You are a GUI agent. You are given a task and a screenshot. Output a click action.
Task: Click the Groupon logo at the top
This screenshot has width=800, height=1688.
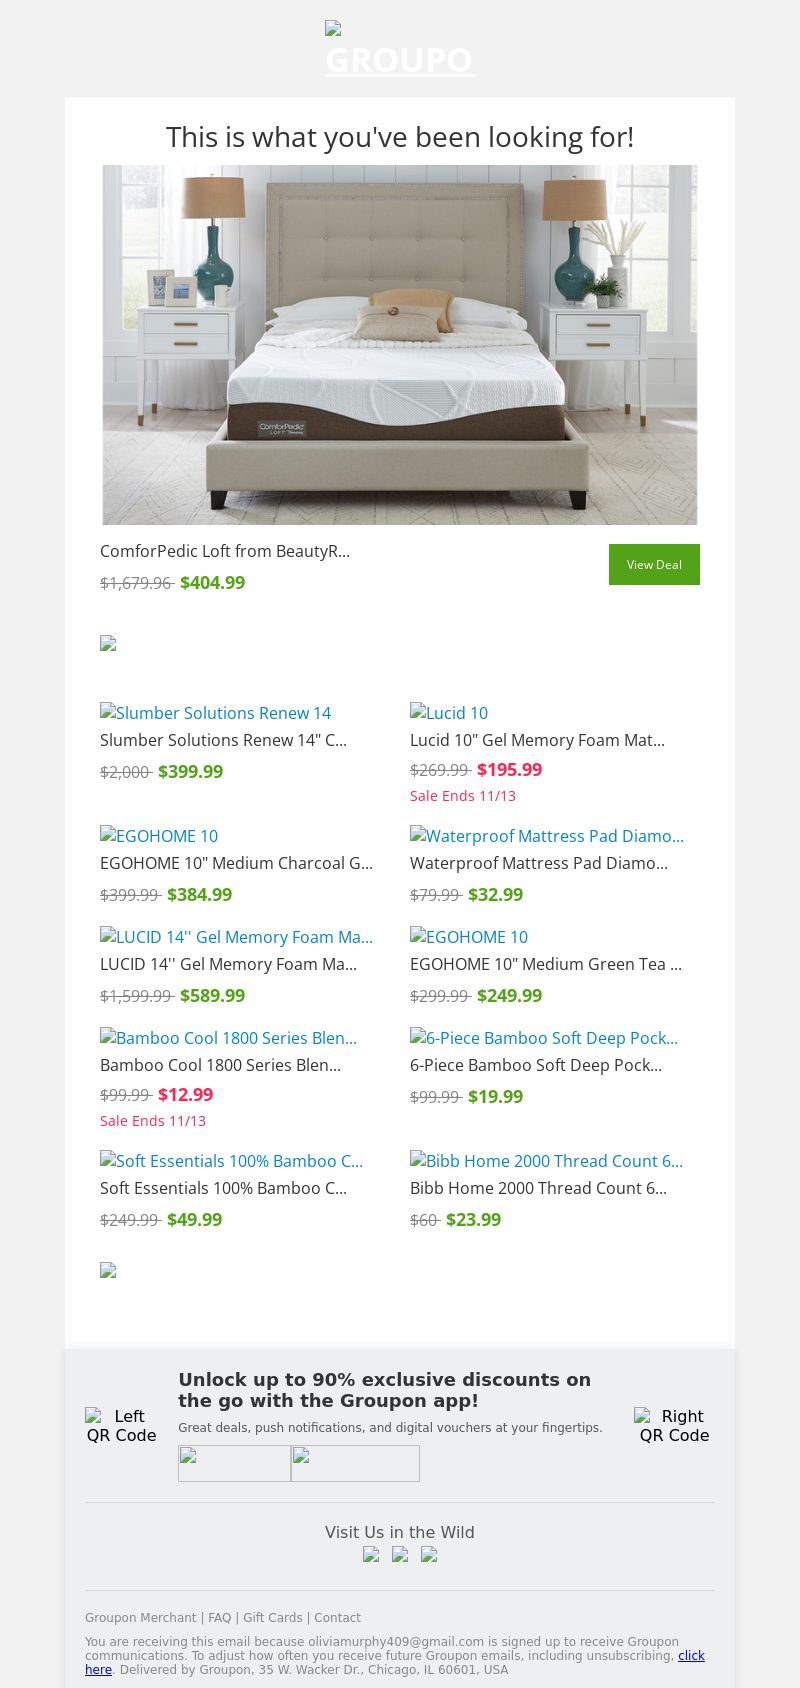point(400,50)
